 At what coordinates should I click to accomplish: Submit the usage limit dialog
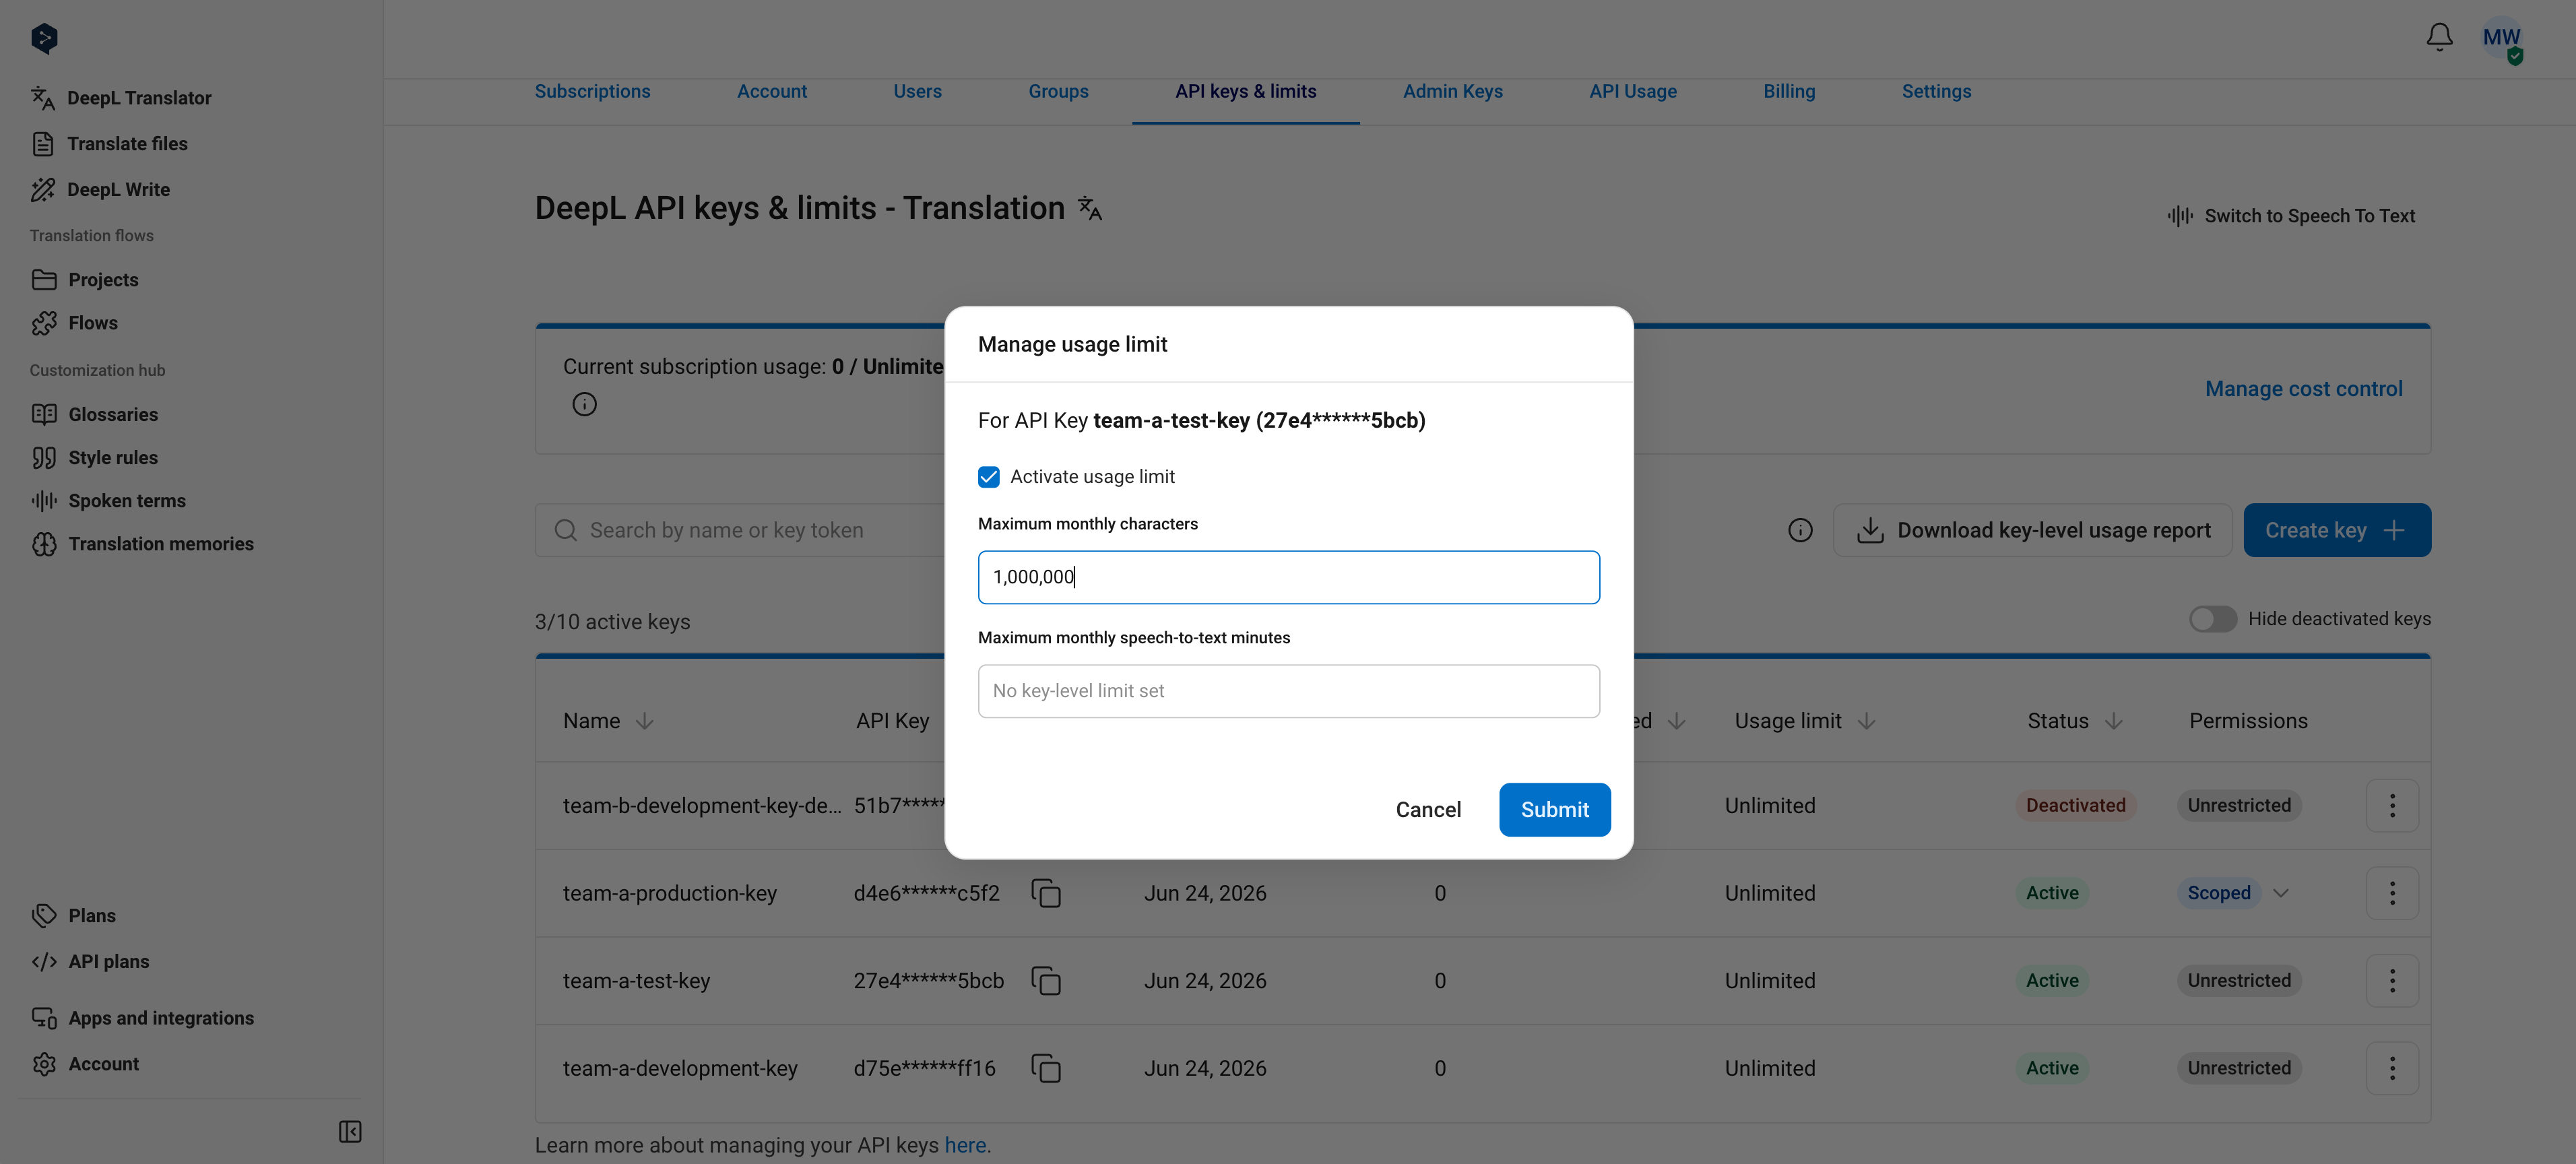[1554, 810]
